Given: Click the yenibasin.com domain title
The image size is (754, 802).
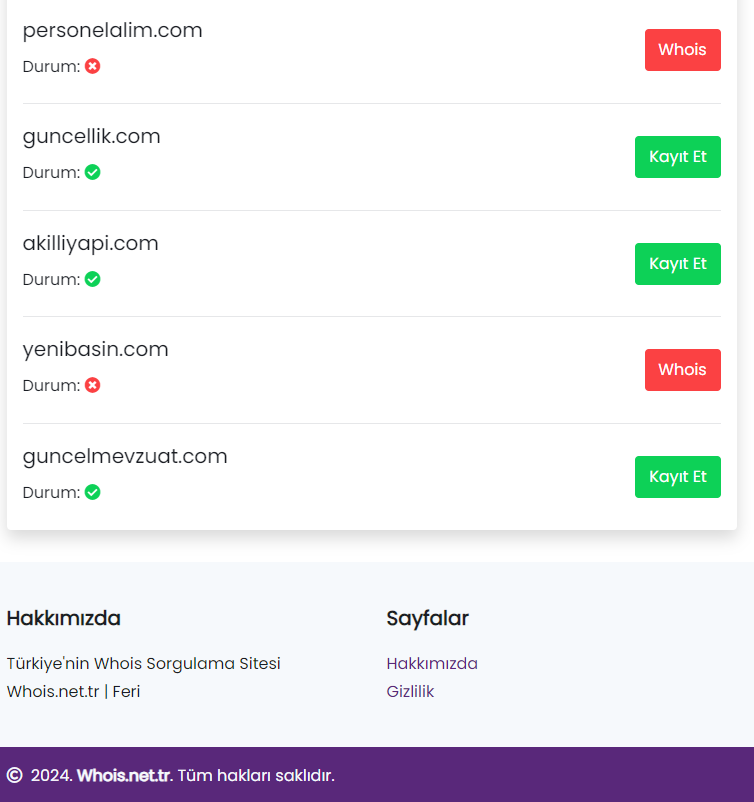Looking at the screenshot, I should tap(96, 349).
